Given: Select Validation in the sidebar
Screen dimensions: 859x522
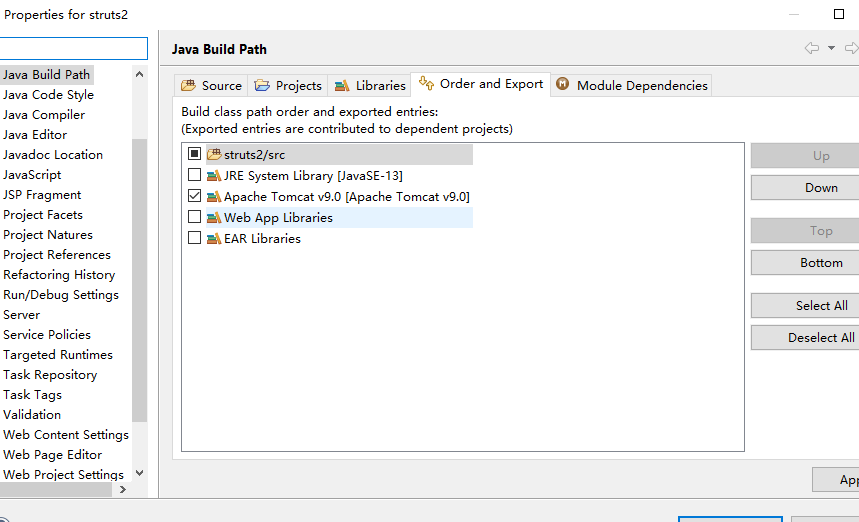Looking at the screenshot, I should [x=32, y=415].
